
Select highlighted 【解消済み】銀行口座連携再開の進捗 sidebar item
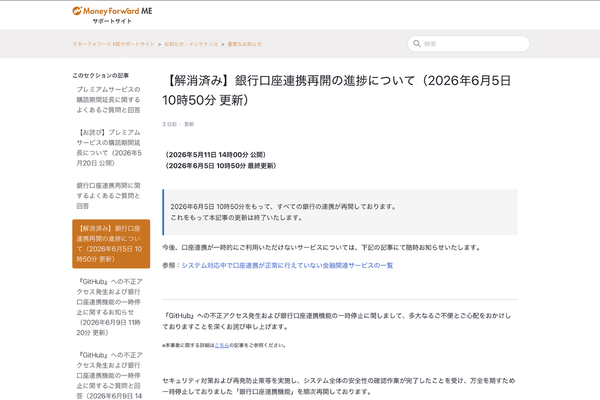[111, 243]
